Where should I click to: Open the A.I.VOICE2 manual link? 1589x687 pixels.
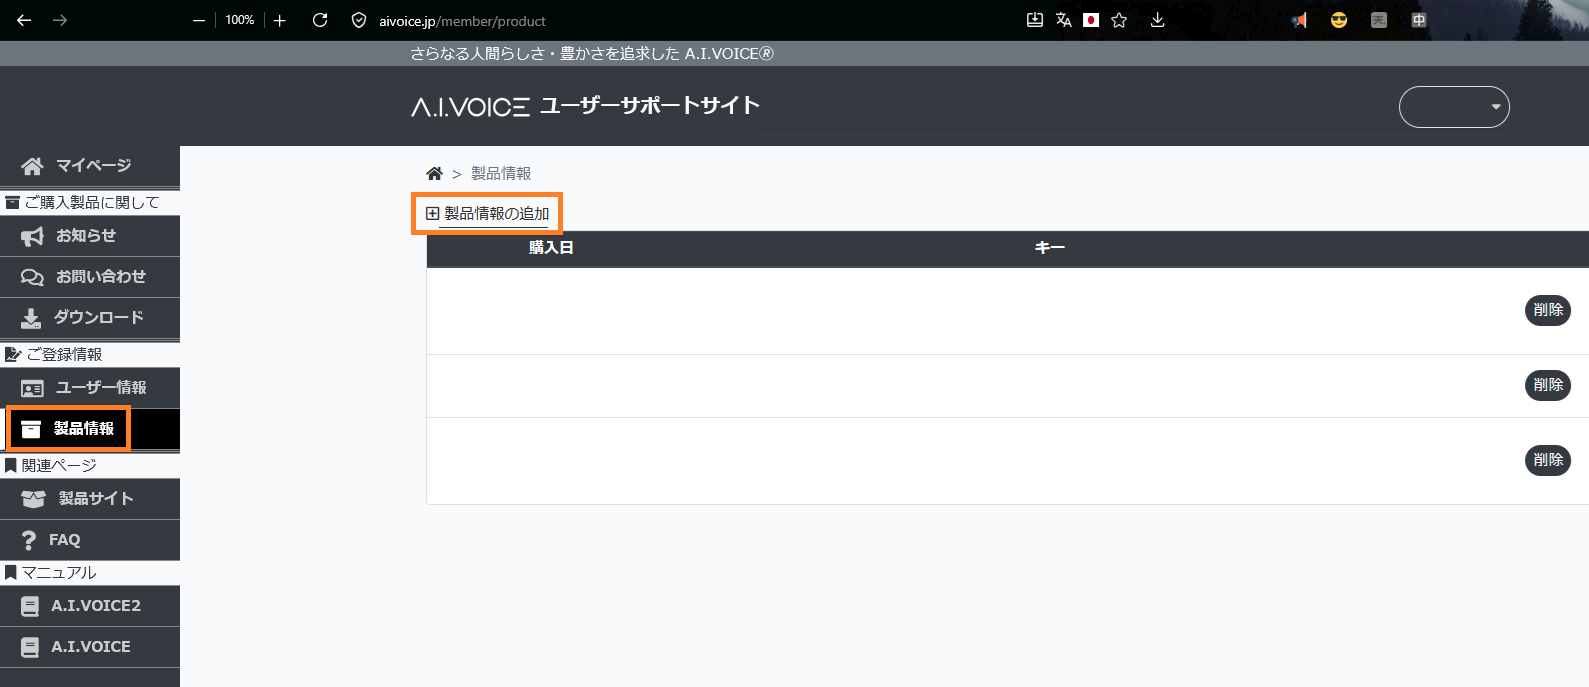pos(90,606)
